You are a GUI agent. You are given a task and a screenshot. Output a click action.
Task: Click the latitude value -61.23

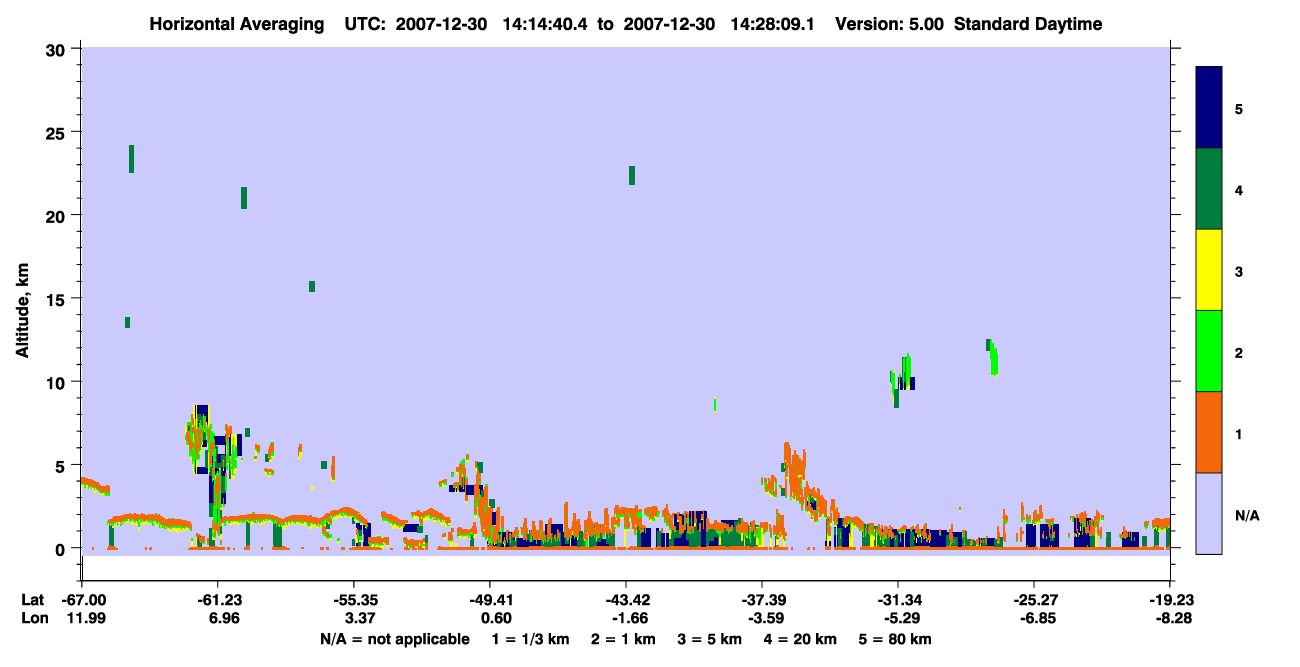coord(218,600)
